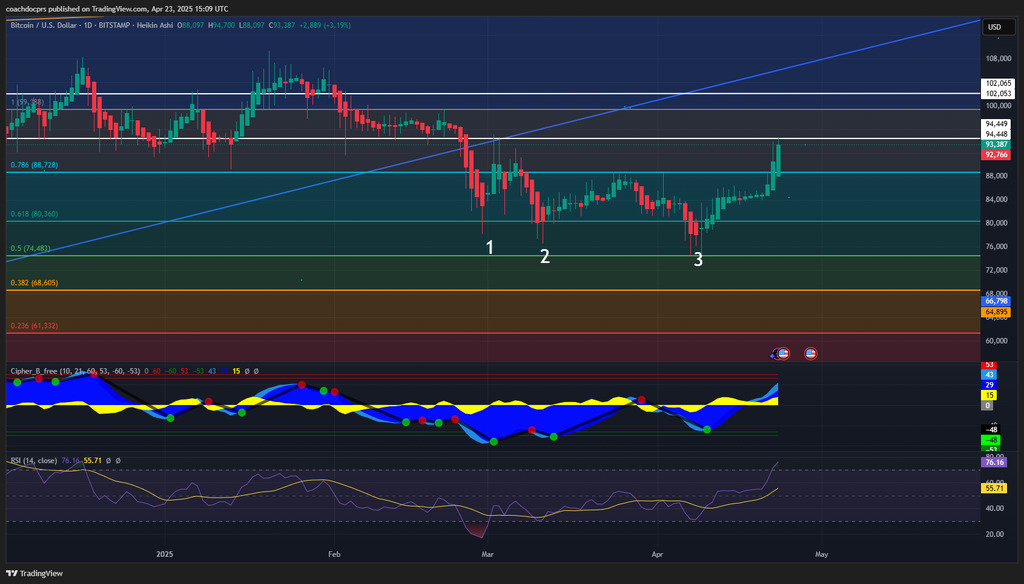
Task: Click the white annotation number 3
Action: (x=698, y=260)
